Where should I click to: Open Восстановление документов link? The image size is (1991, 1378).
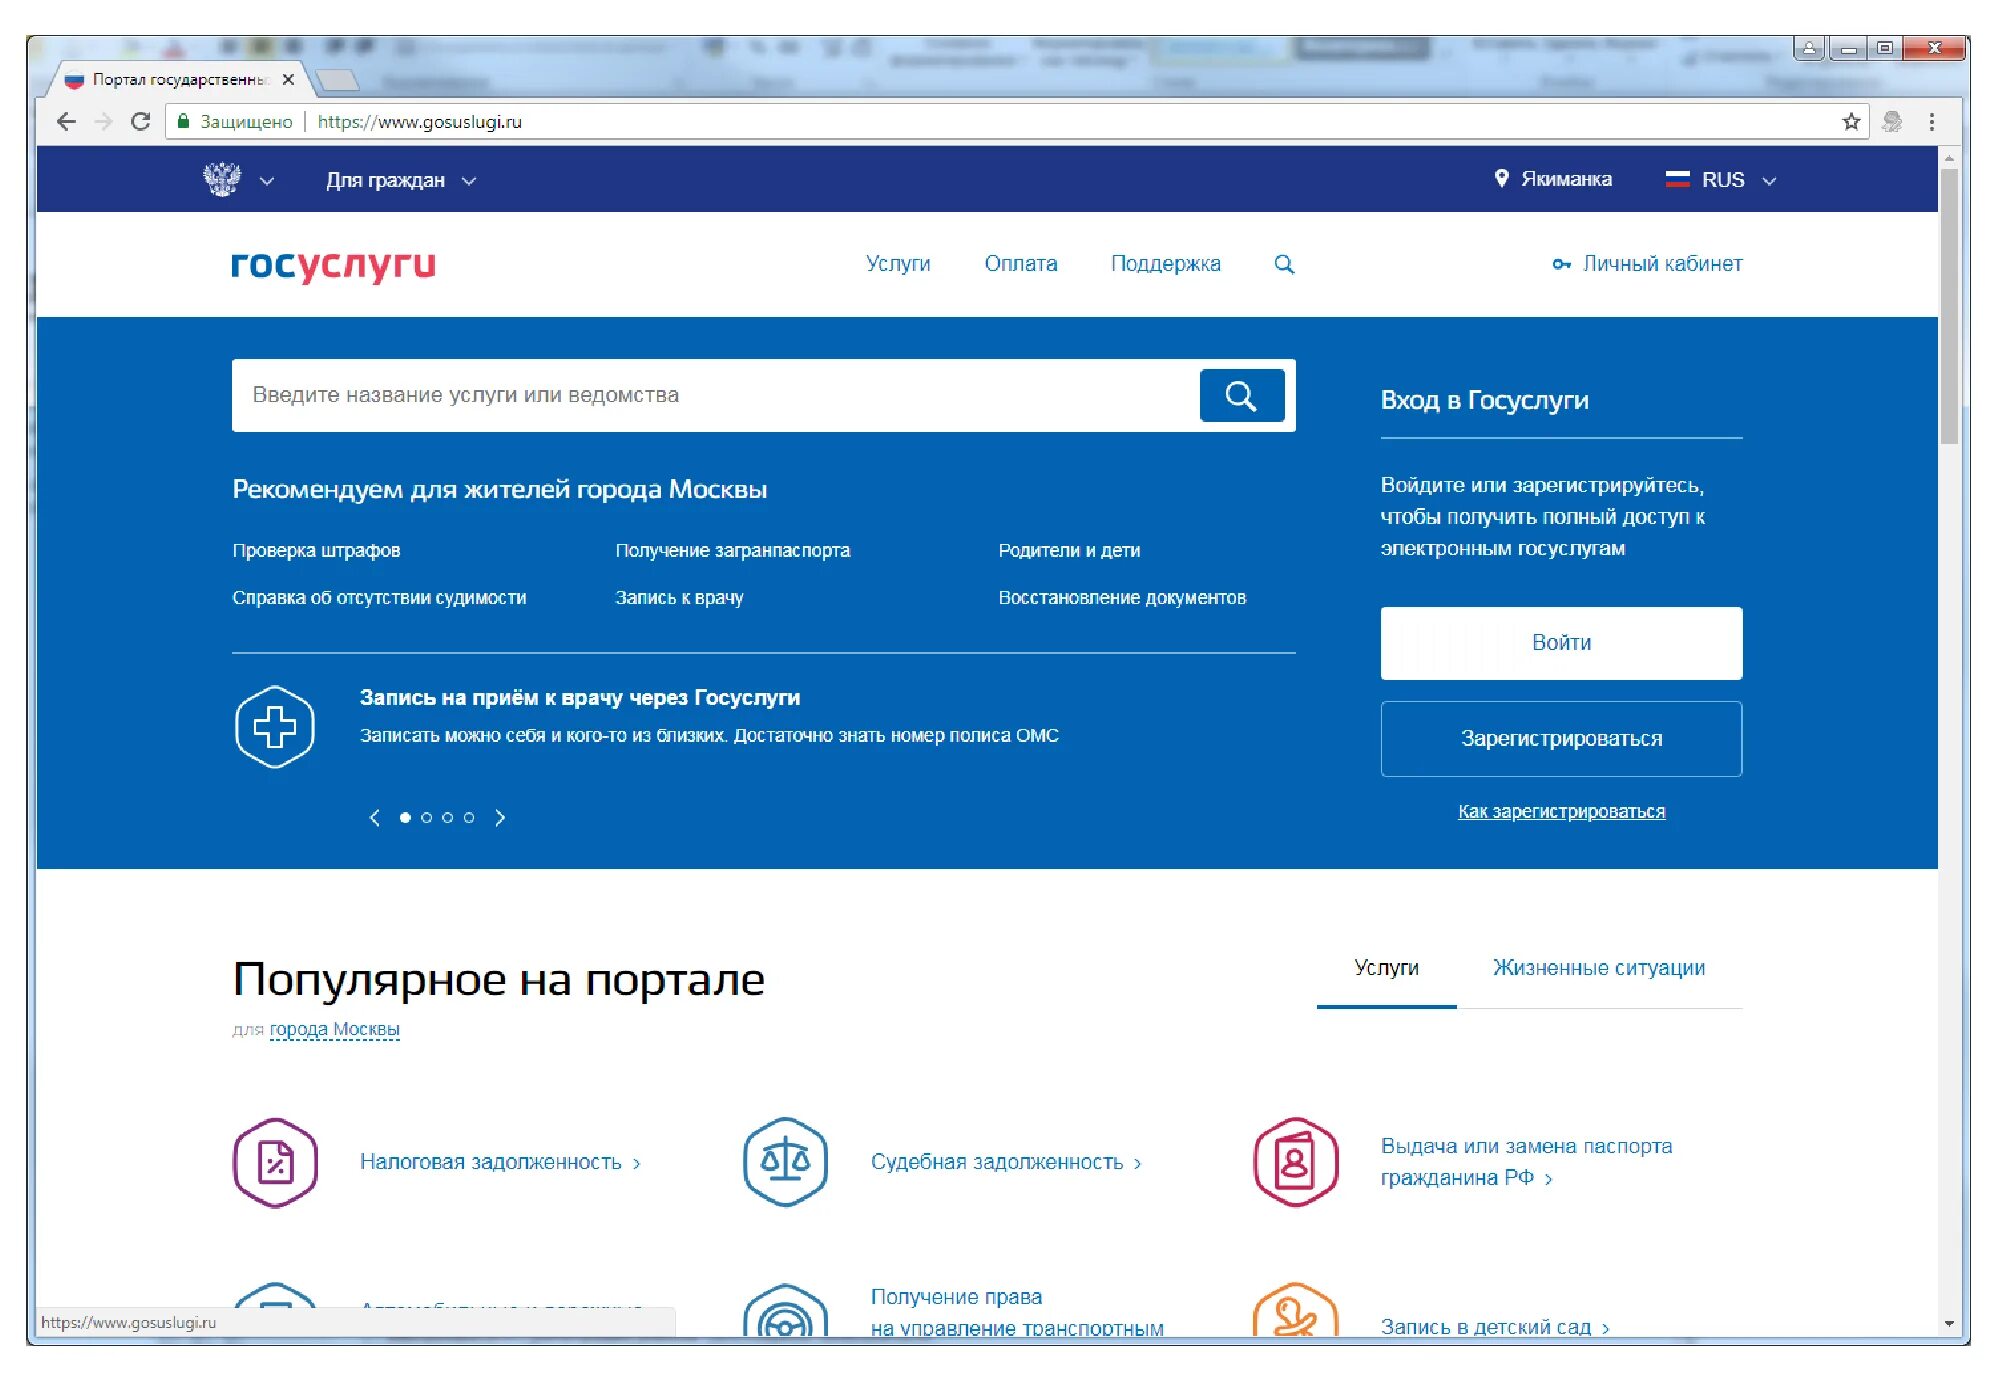click(x=1122, y=597)
